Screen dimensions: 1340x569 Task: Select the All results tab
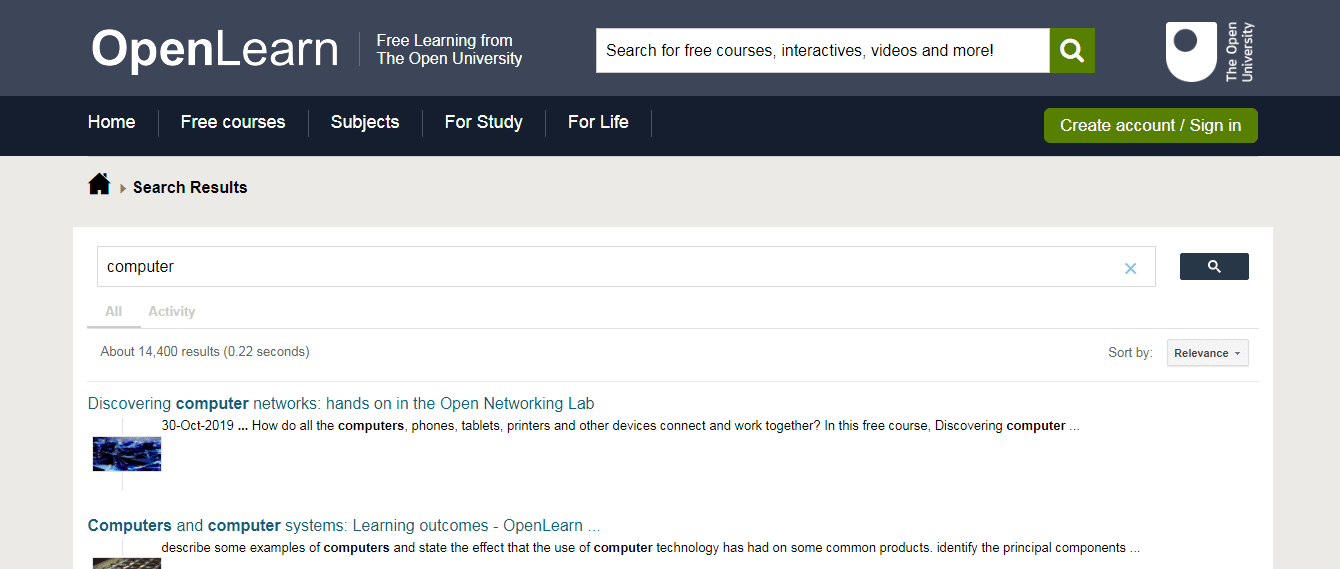pos(114,312)
